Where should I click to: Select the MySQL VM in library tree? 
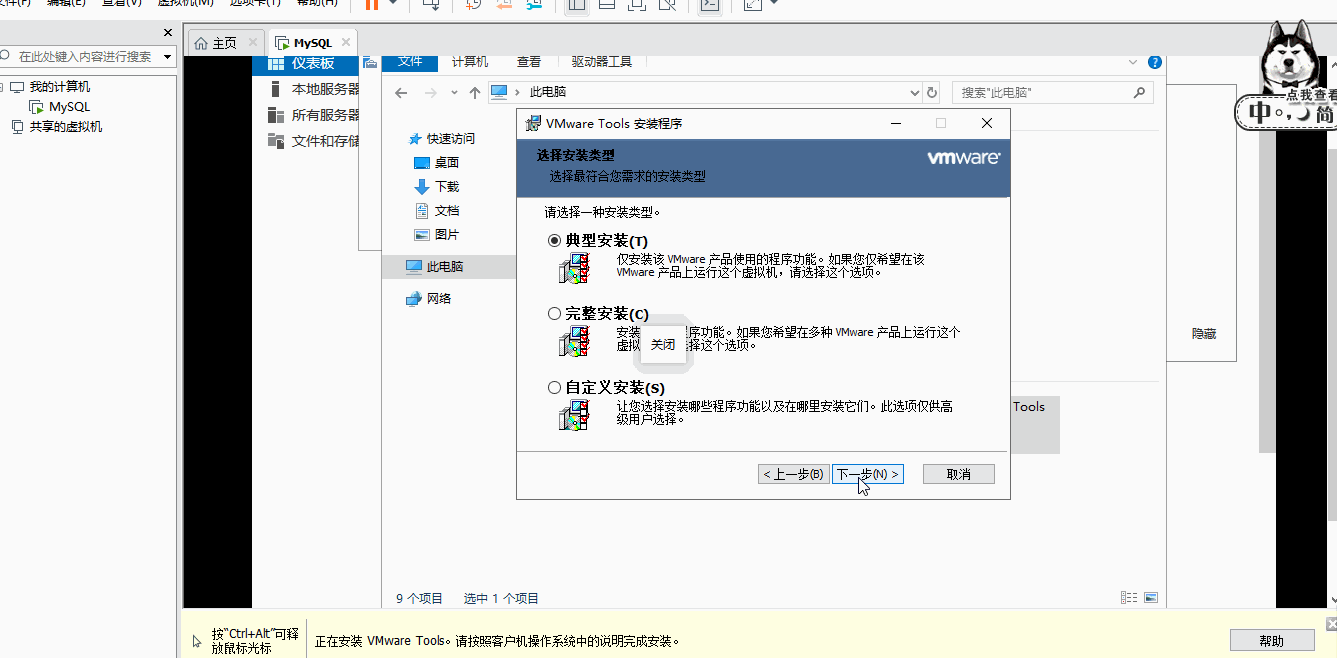coord(69,107)
